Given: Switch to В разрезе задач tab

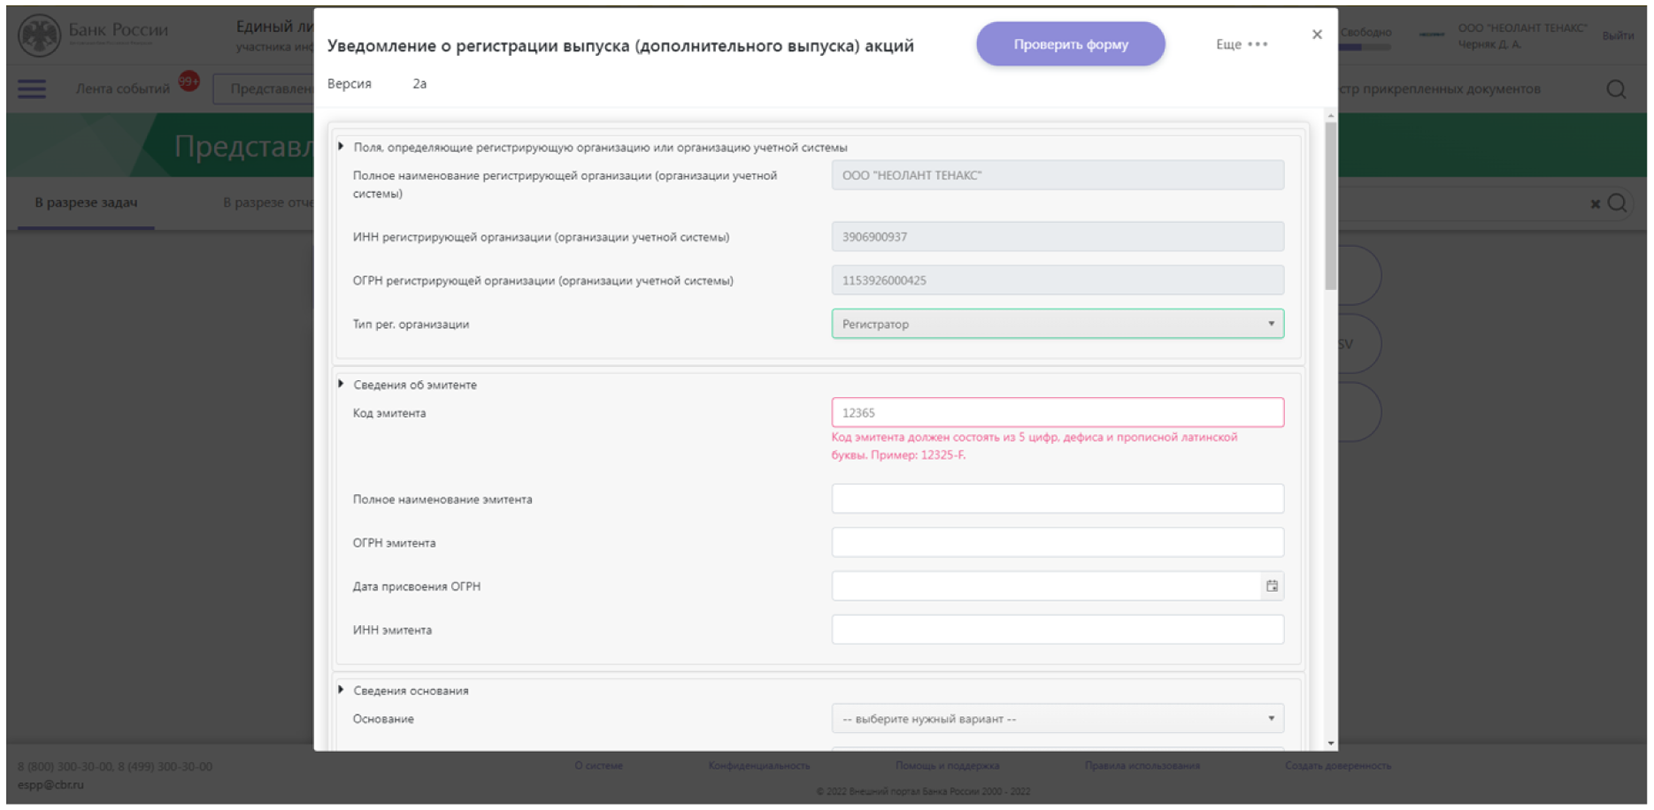Looking at the screenshot, I should (86, 203).
